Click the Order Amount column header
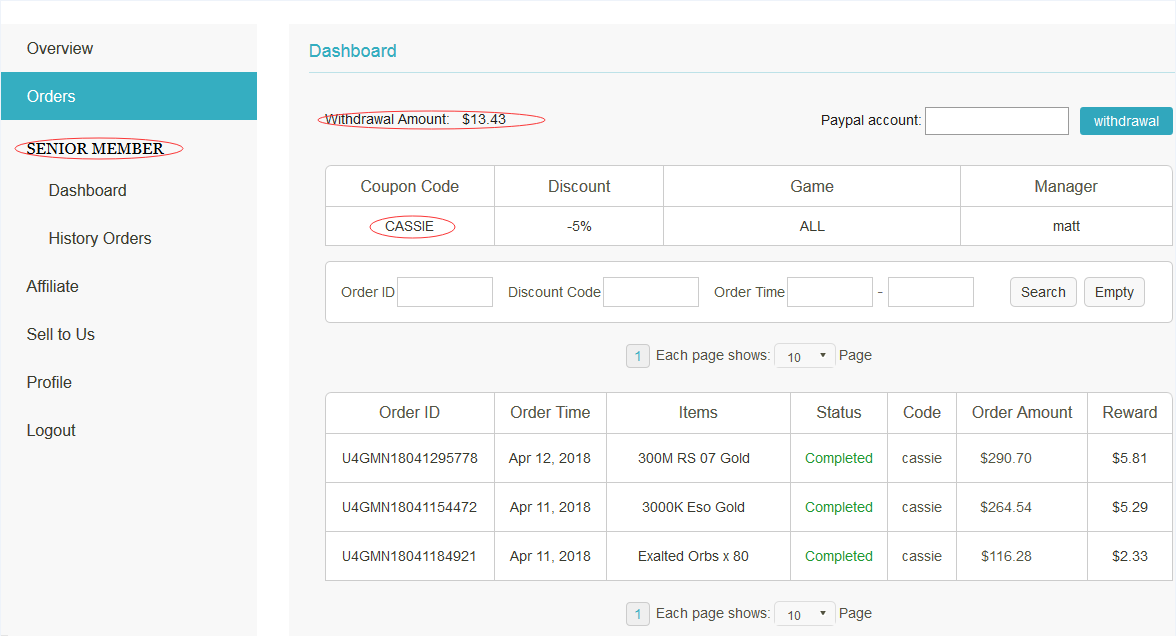This screenshot has height=636, width=1176. (1022, 412)
